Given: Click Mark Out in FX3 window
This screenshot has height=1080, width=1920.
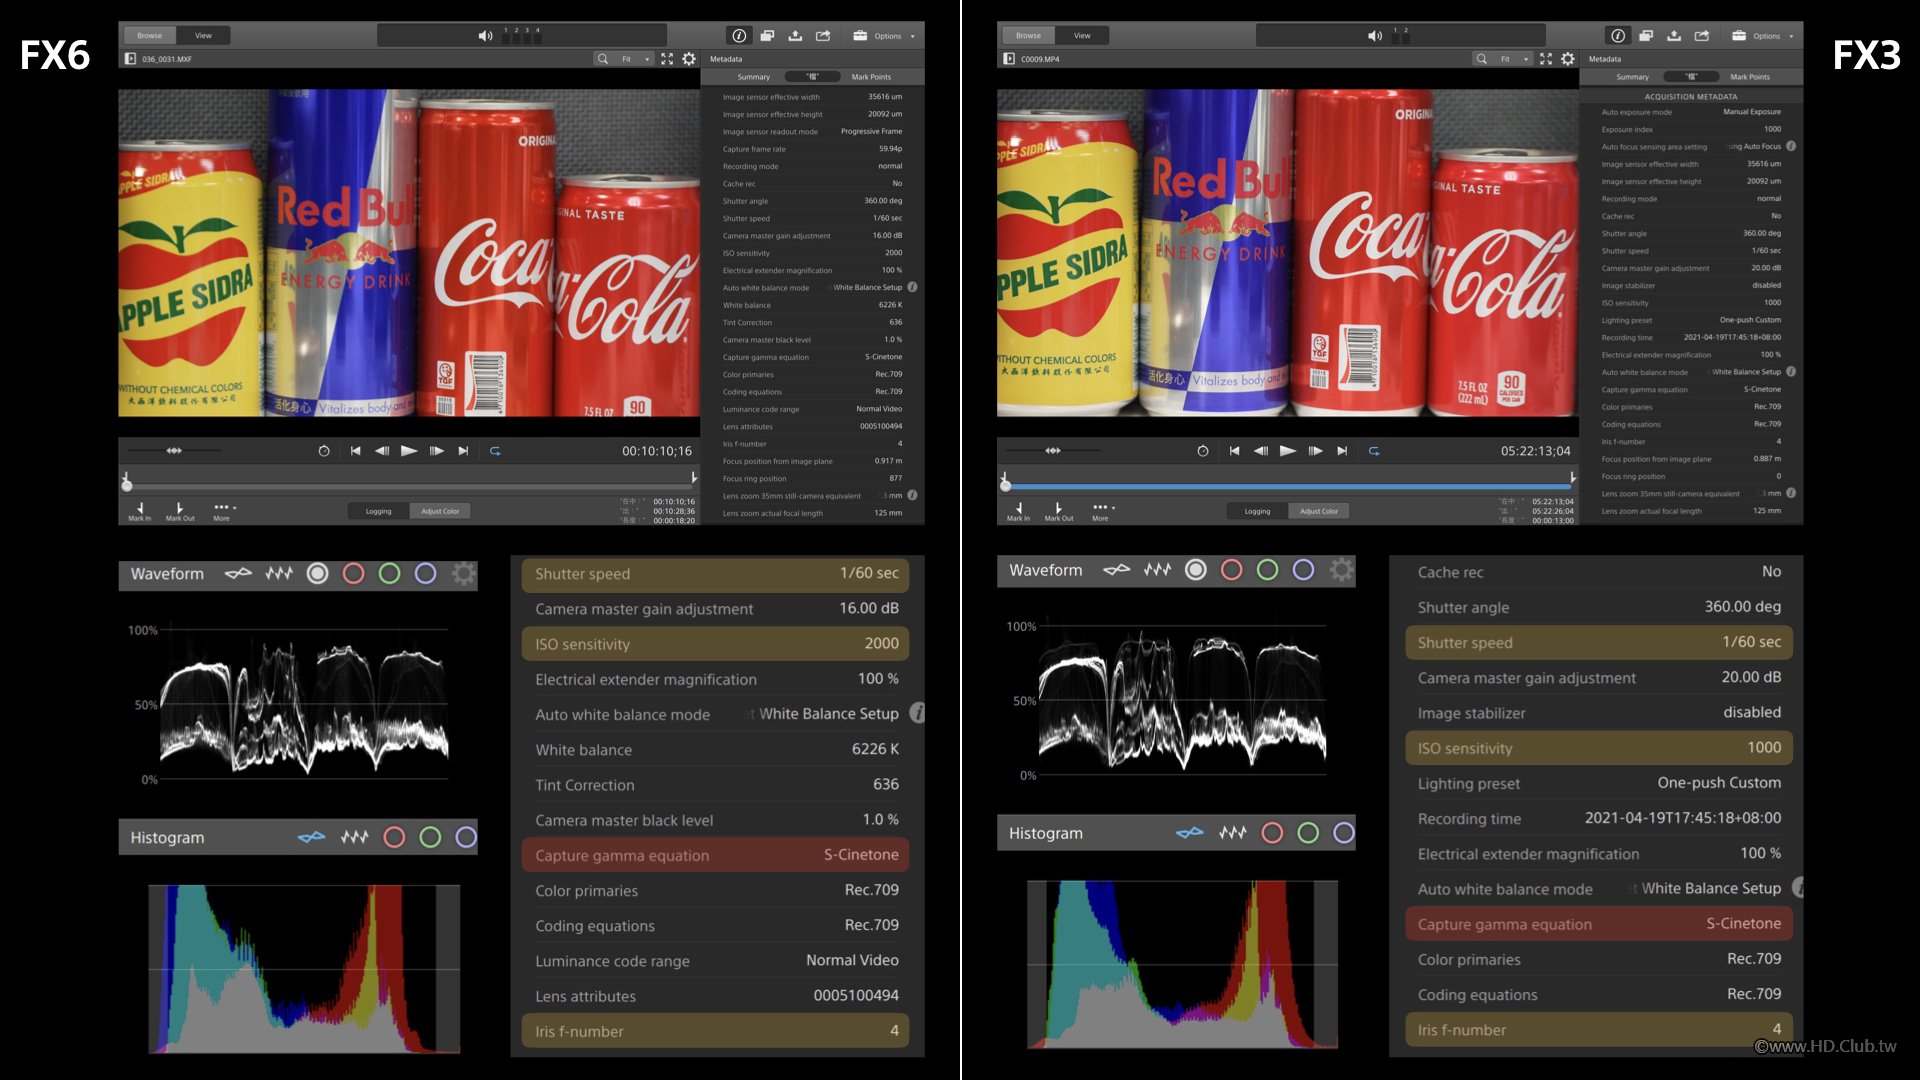Looking at the screenshot, I should [1059, 512].
